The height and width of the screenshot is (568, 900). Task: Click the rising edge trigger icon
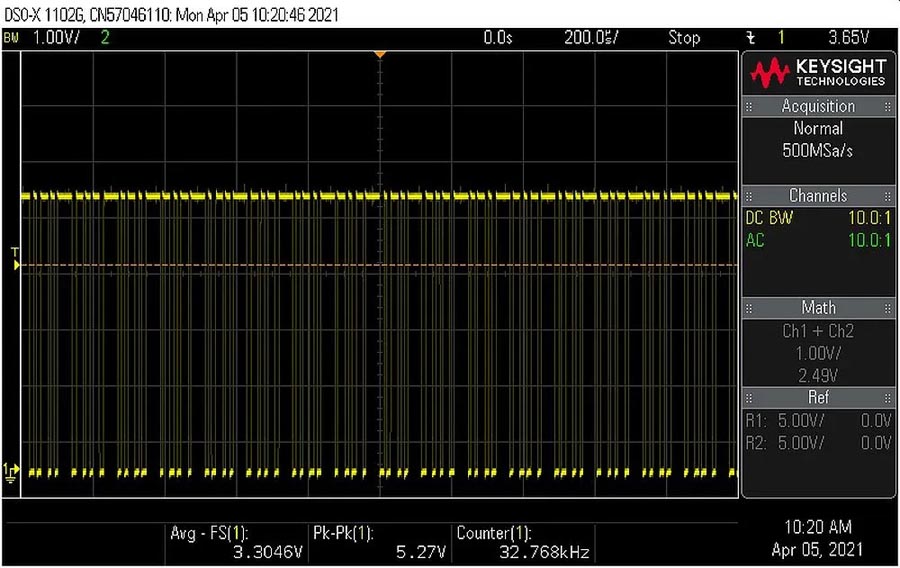(x=750, y=38)
